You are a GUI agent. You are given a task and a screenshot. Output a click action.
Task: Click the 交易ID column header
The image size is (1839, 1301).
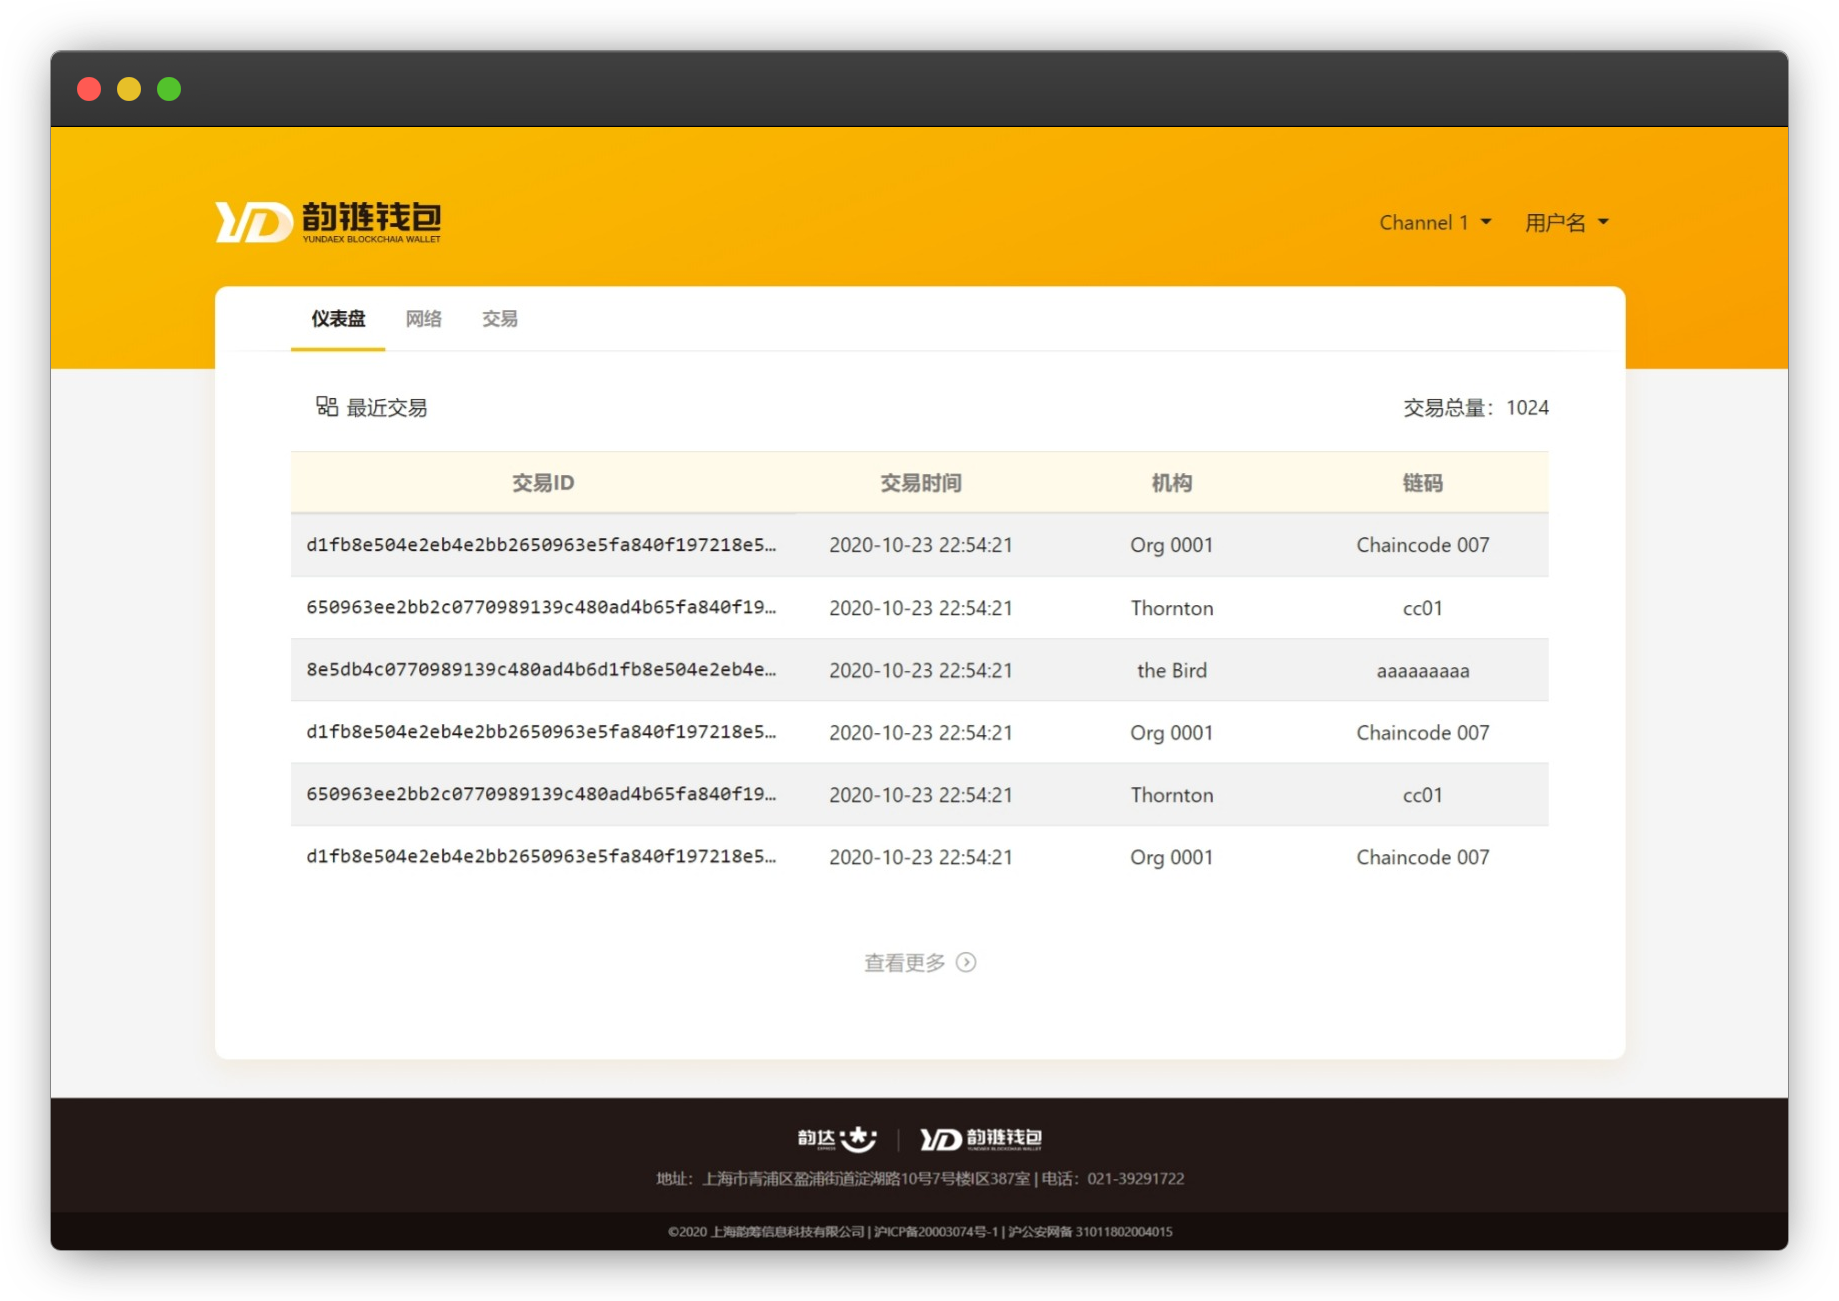point(543,483)
